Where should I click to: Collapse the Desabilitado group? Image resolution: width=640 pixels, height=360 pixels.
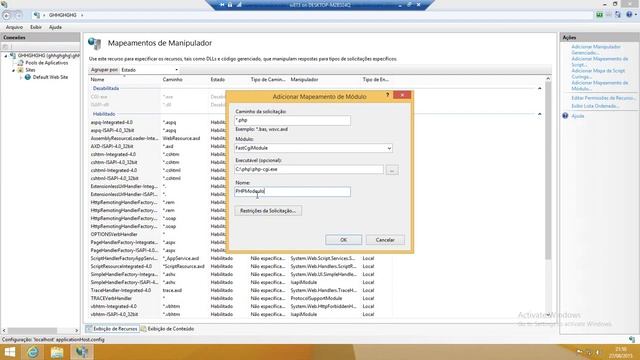540,88
